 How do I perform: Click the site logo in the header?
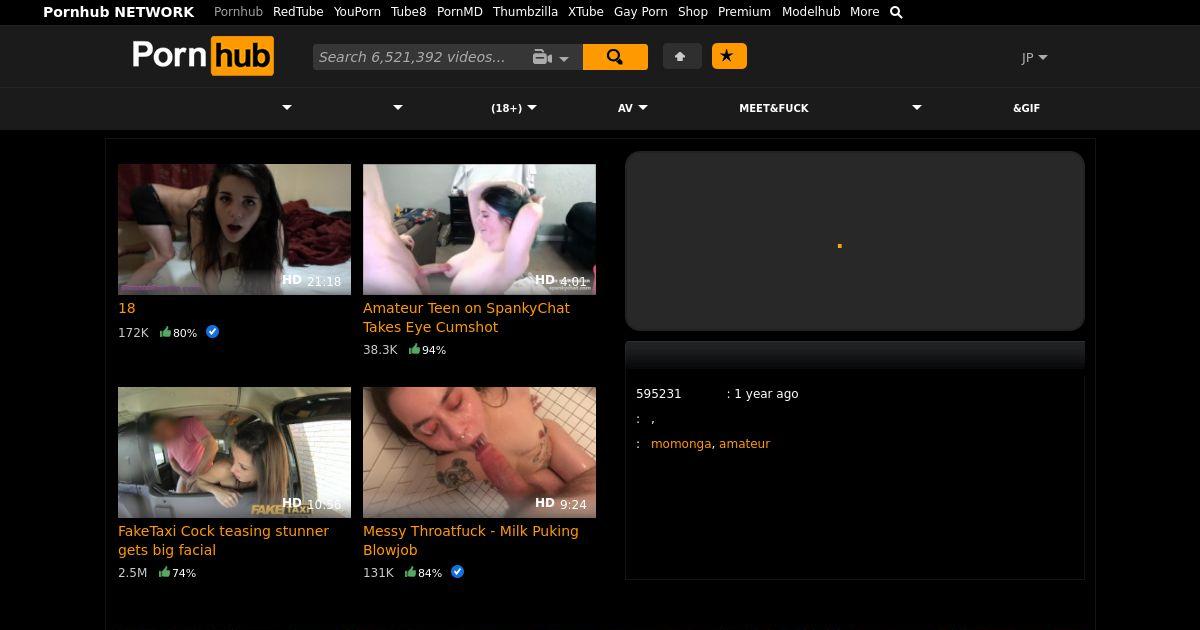(x=203, y=56)
